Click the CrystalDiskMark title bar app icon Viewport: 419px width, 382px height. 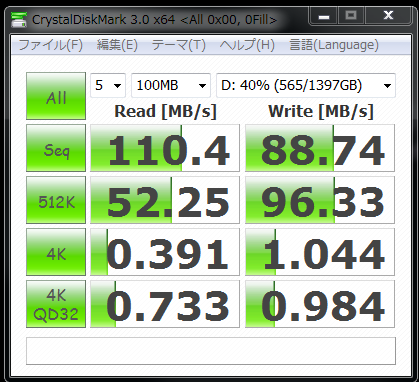tap(18, 20)
